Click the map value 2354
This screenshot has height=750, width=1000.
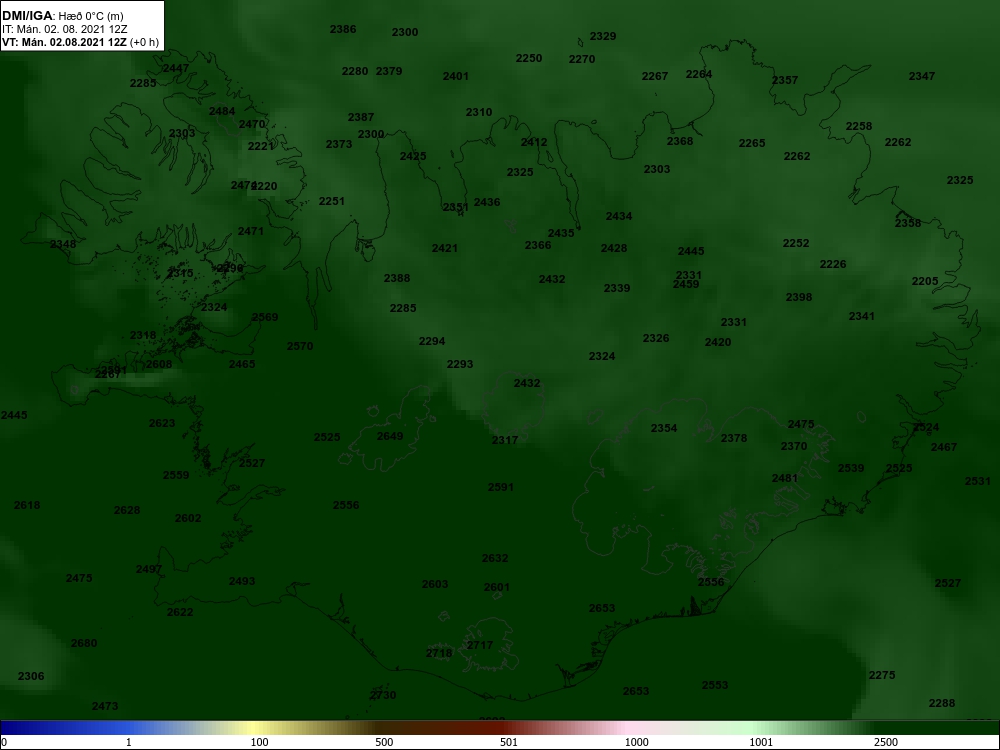tap(664, 429)
